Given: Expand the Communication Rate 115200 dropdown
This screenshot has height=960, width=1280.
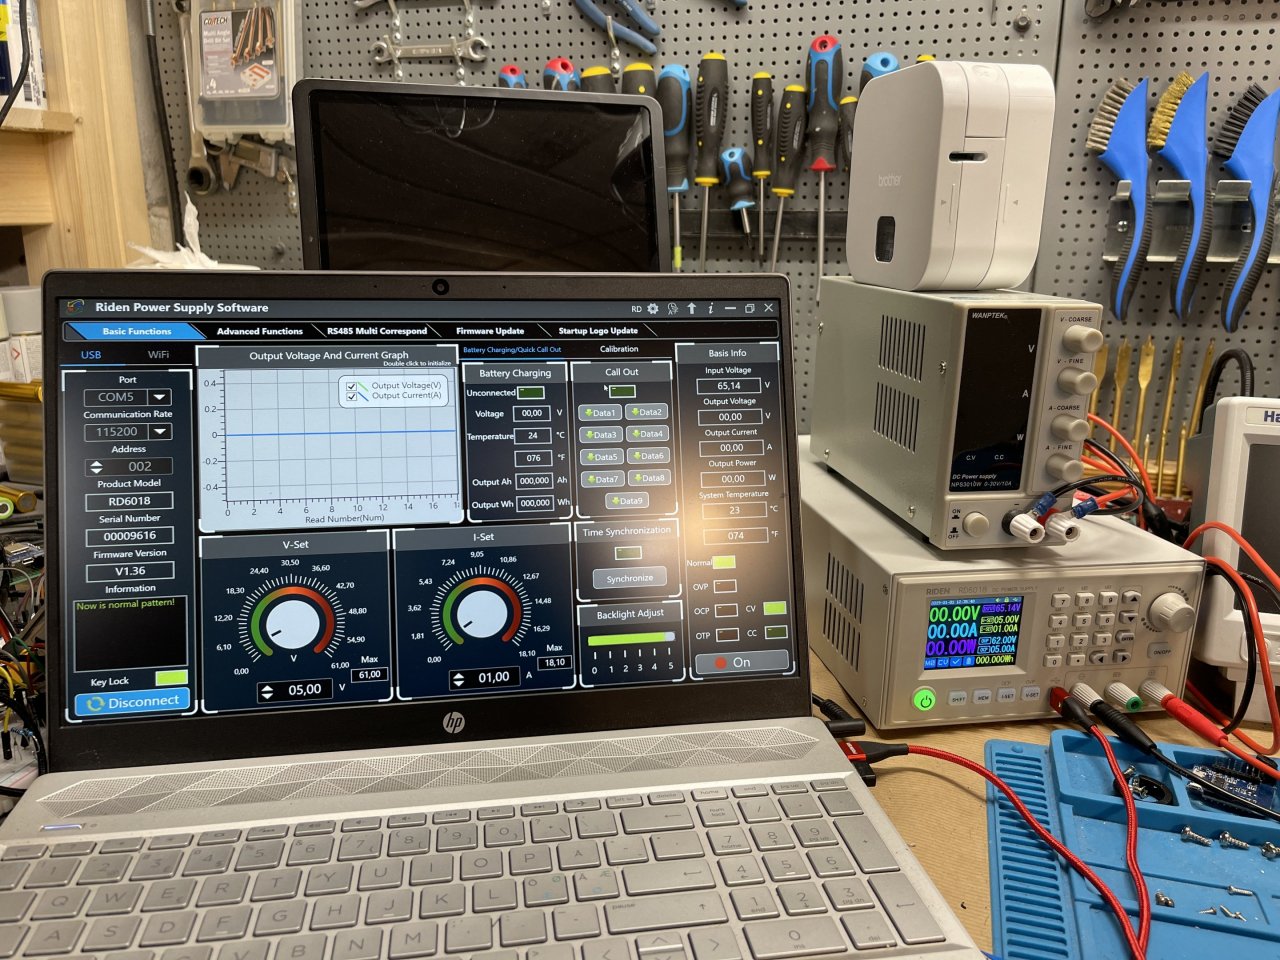Looking at the screenshot, I should [x=160, y=432].
